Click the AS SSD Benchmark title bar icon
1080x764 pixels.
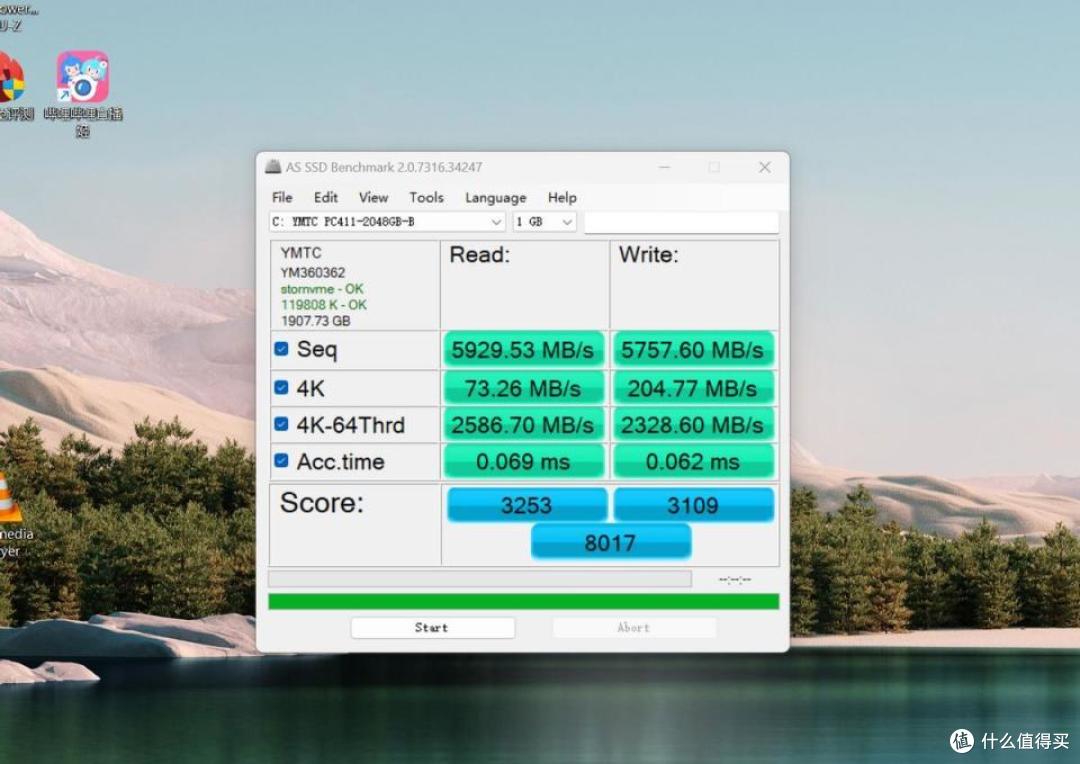273,167
